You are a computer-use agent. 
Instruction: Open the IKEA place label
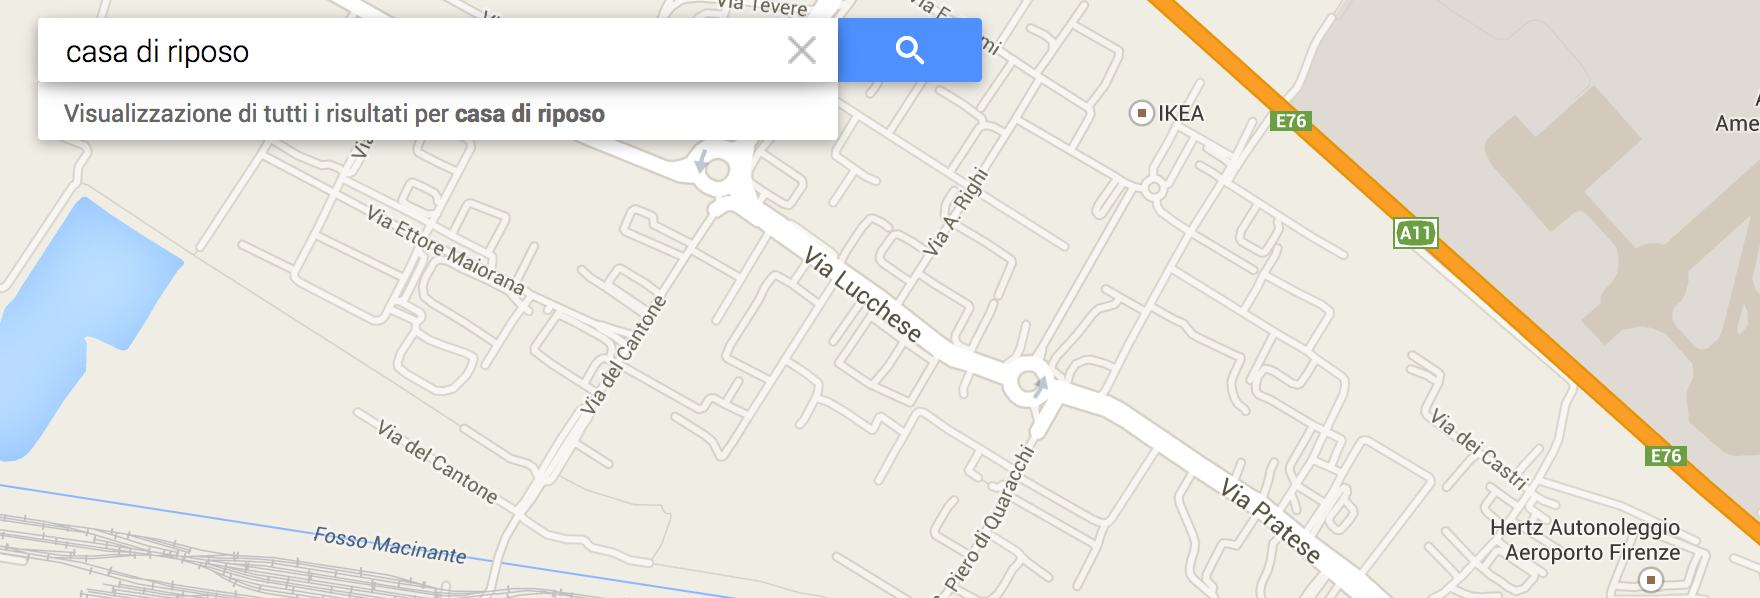(1181, 113)
